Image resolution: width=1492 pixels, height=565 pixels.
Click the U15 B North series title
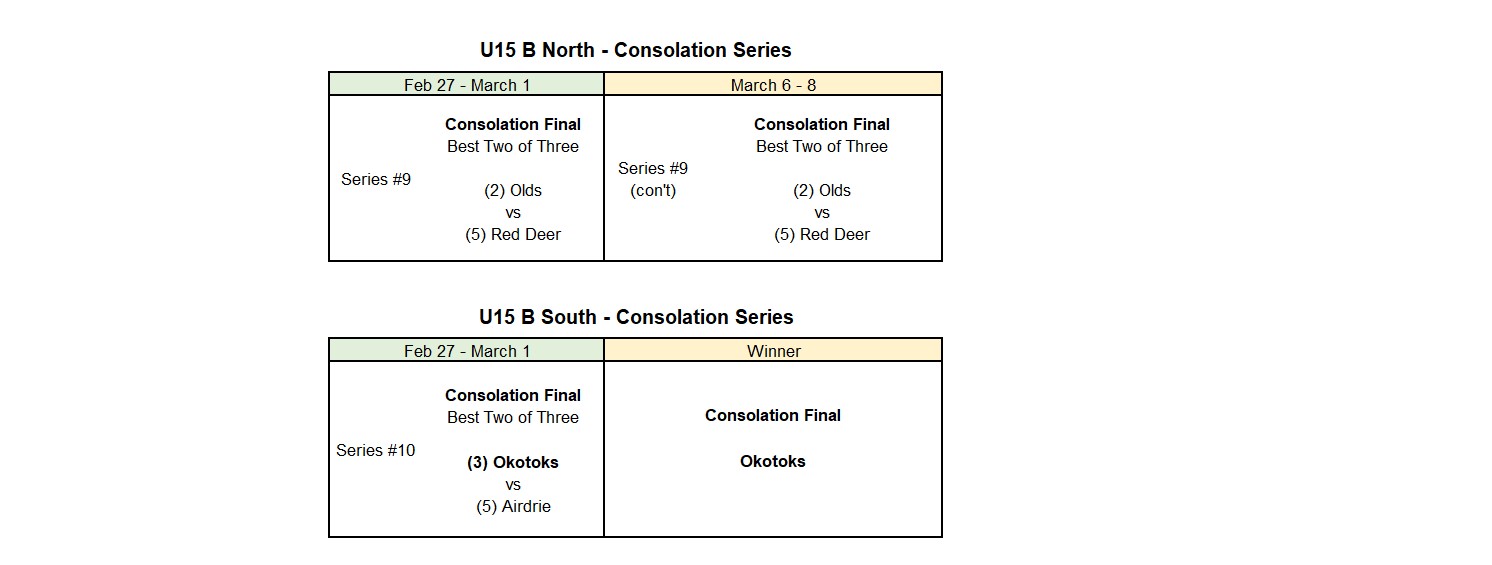tap(635, 50)
